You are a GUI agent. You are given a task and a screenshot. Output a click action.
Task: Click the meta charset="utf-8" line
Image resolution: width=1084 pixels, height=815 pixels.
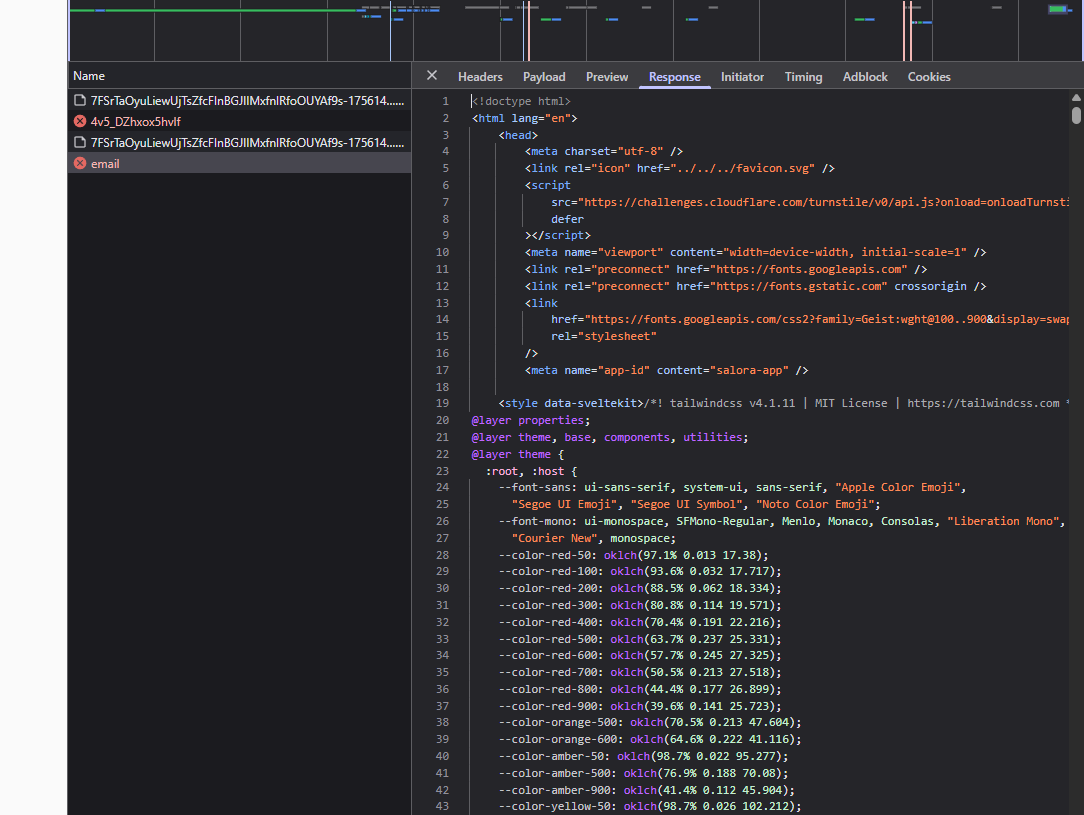point(604,151)
